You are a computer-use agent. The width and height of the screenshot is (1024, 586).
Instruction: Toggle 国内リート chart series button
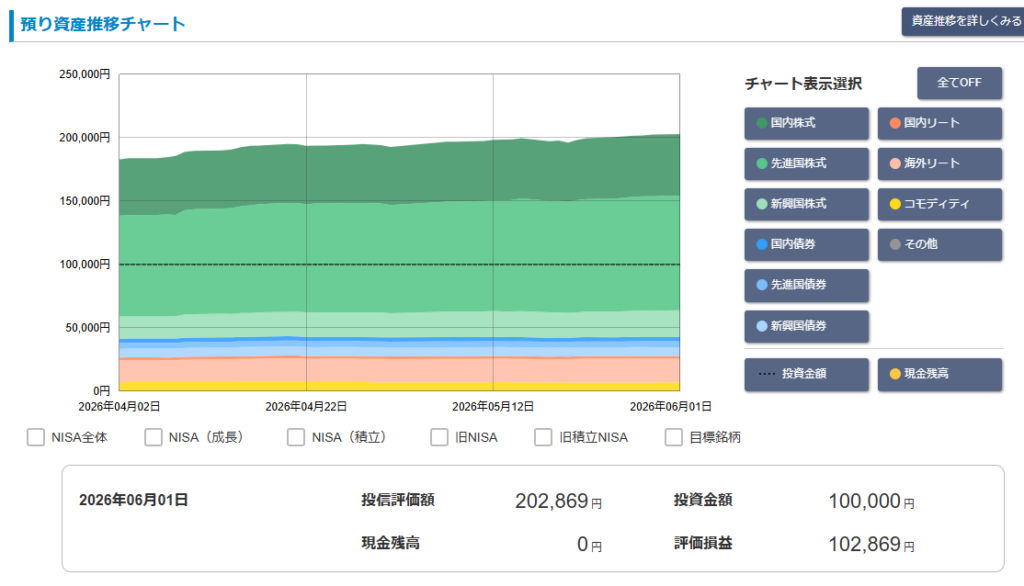tap(940, 123)
